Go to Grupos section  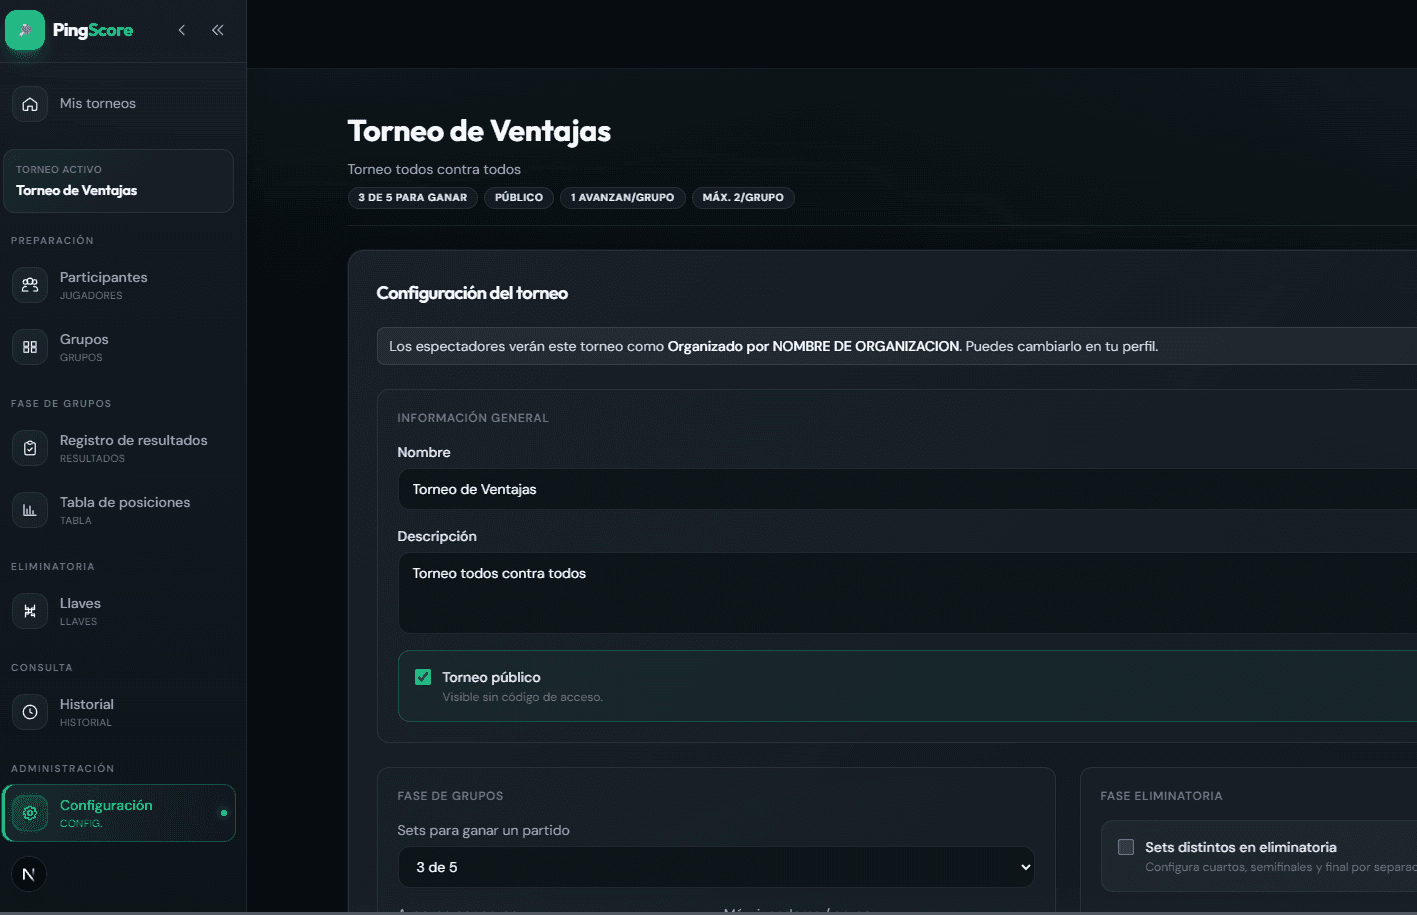(x=118, y=347)
